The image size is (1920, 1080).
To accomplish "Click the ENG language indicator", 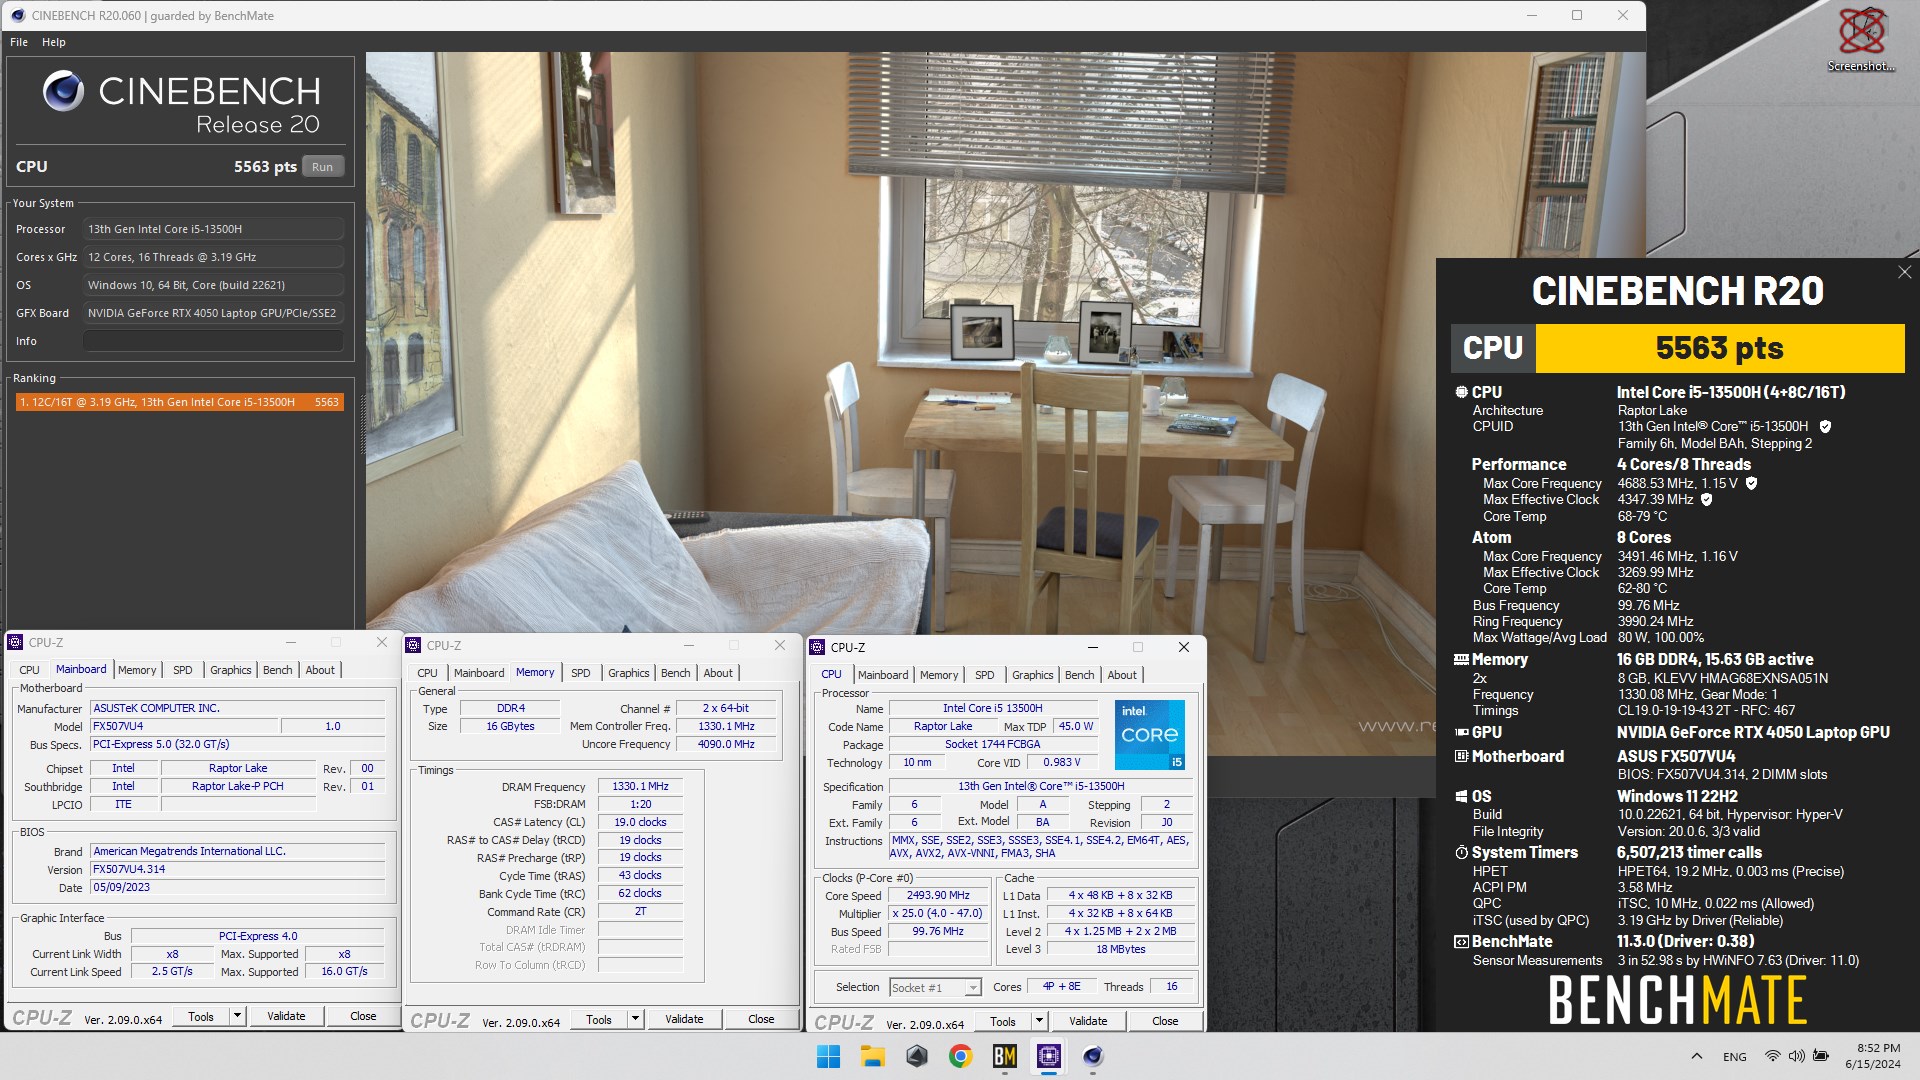I will (x=1735, y=1057).
